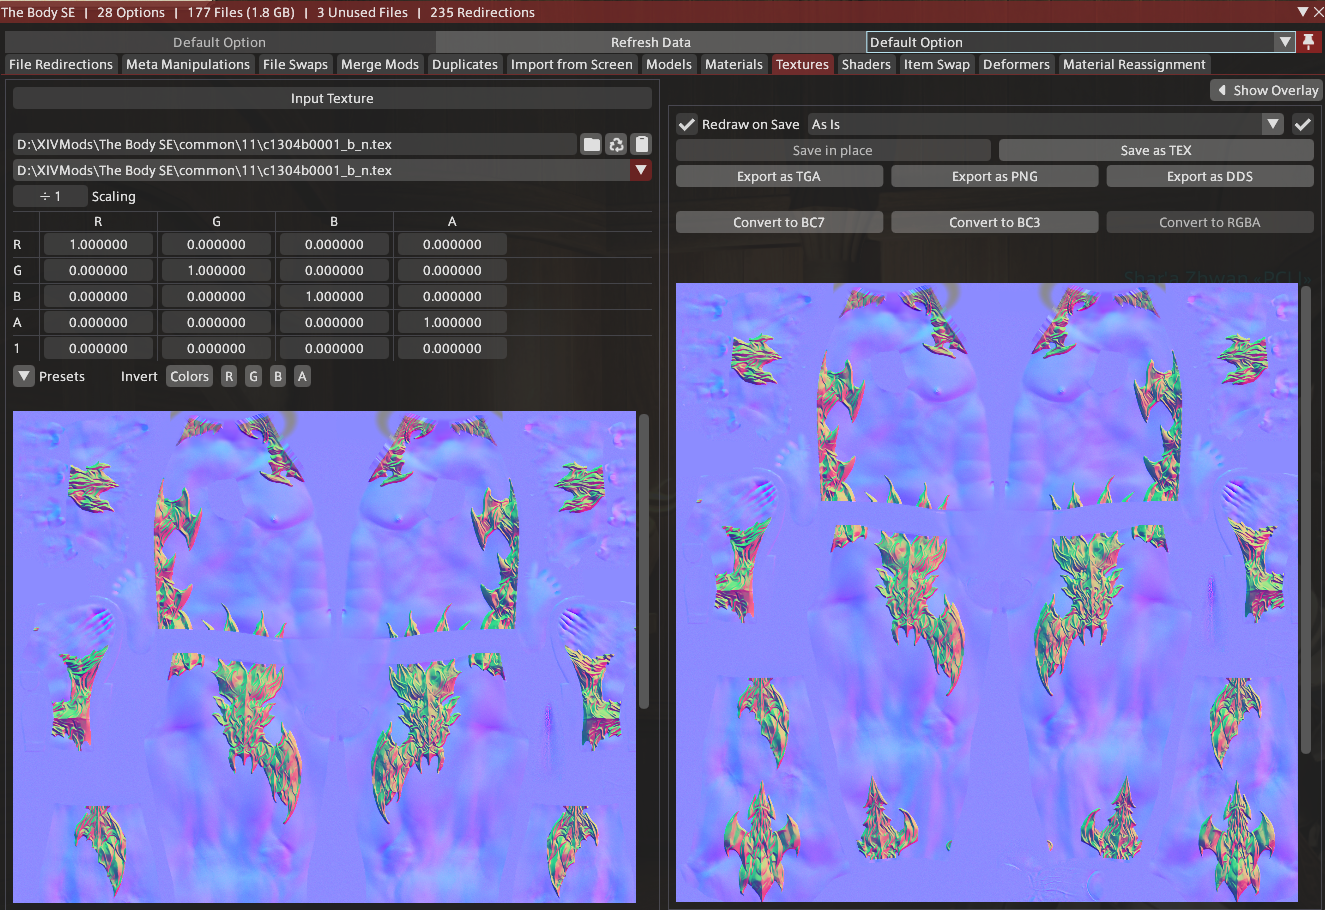This screenshot has width=1325, height=910.
Task: Toggle the Redraw on Save checkbox
Action: pyautogui.click(x=687, y=124)
